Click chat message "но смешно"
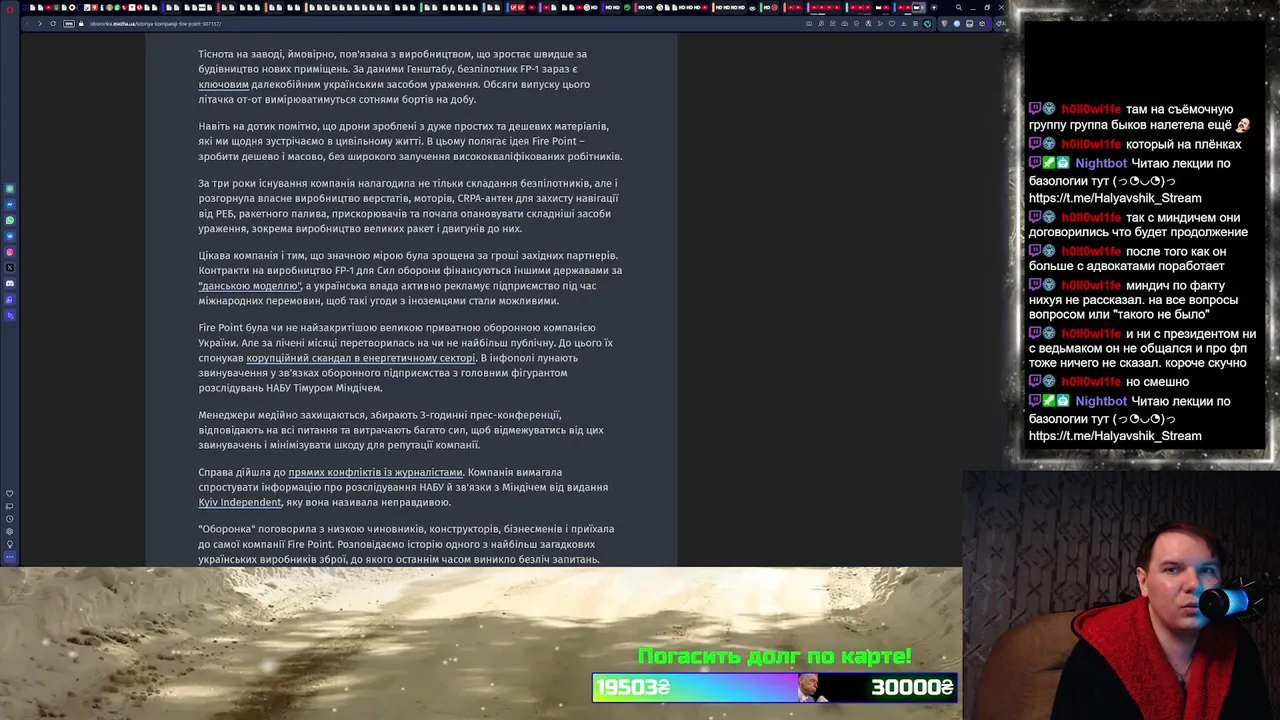This screenshot has height=720, width=1280. tap(1157, 382)
